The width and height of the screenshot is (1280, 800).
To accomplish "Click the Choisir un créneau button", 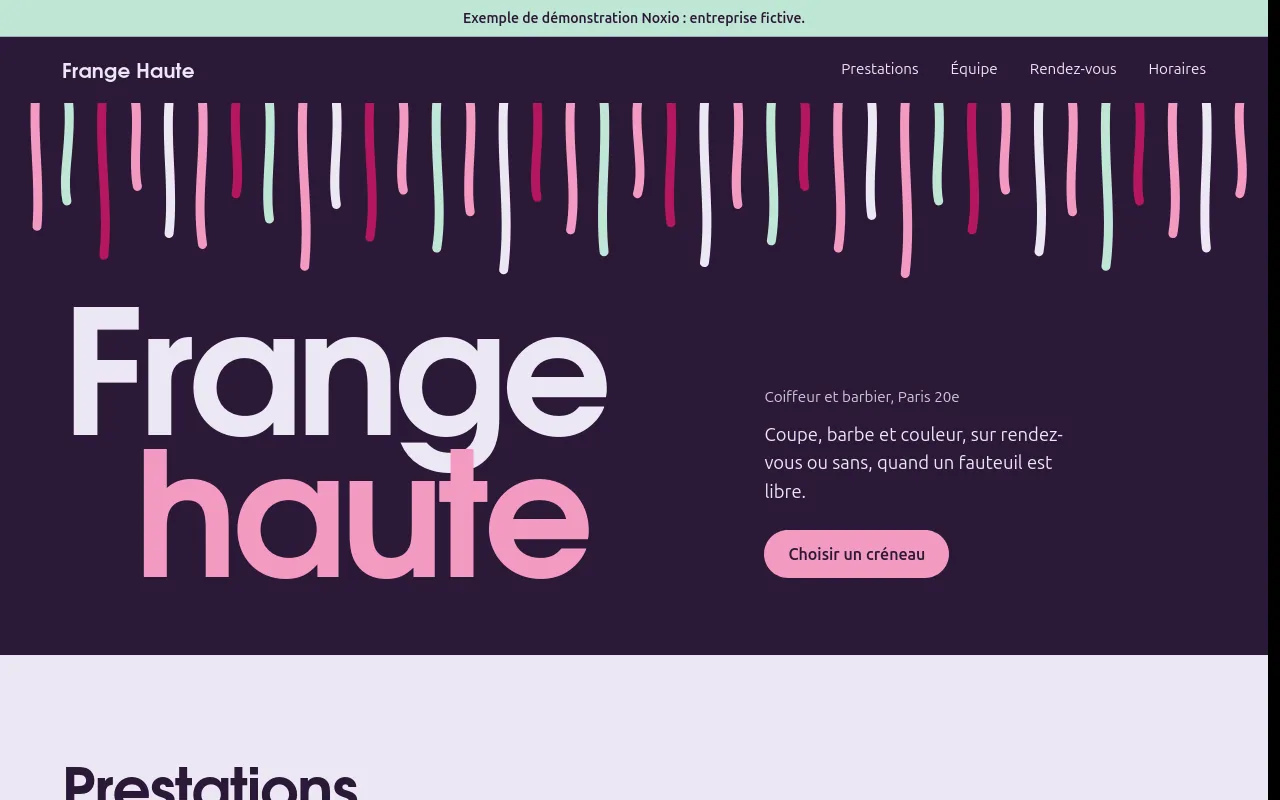I will coord(856,554).
